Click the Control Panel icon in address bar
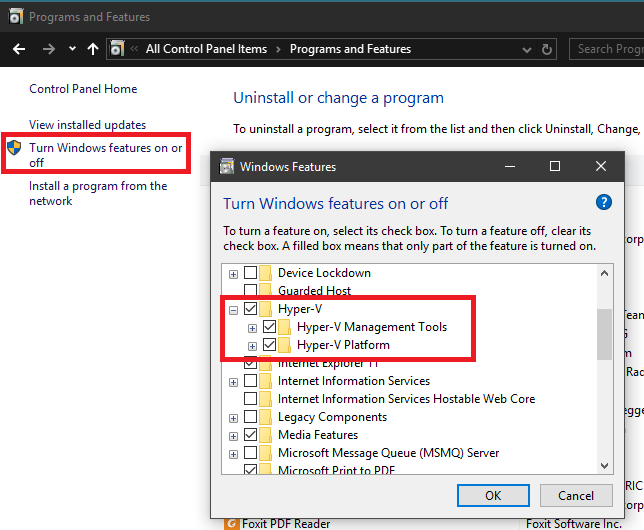 pyautogui.click(x=119, y=49)
